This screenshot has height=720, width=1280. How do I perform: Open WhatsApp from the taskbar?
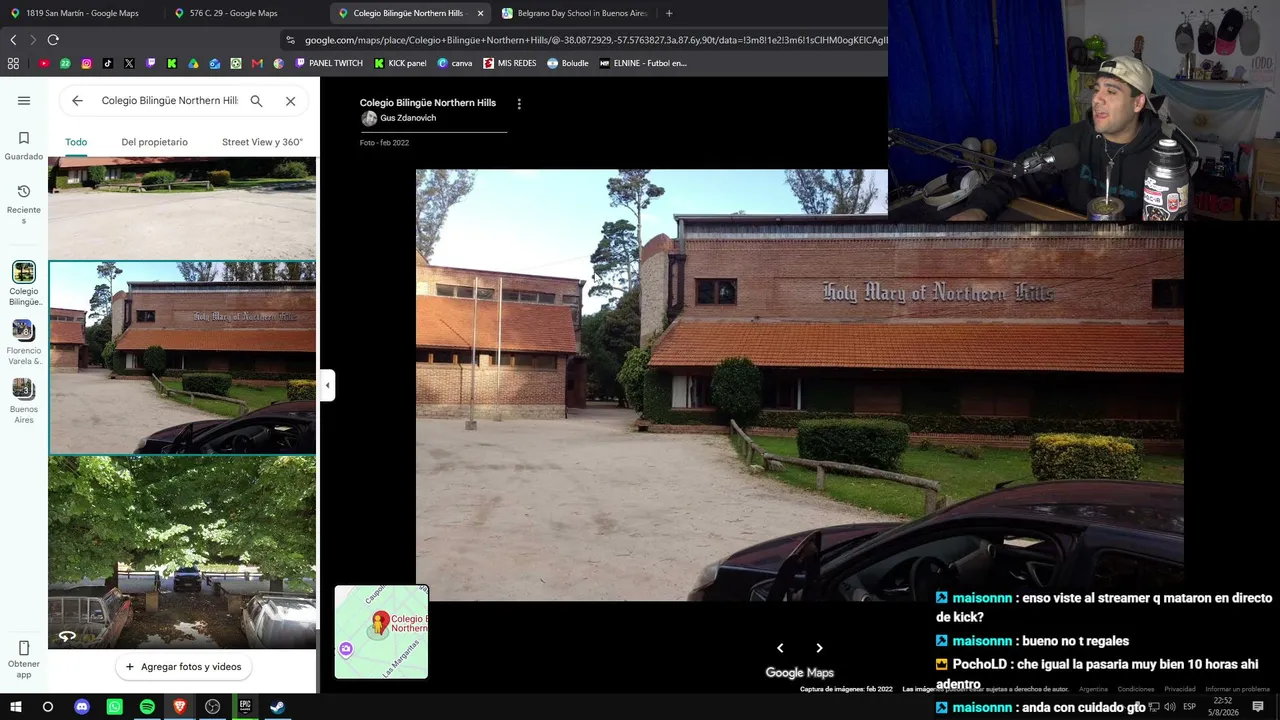(x=115, y=707)
